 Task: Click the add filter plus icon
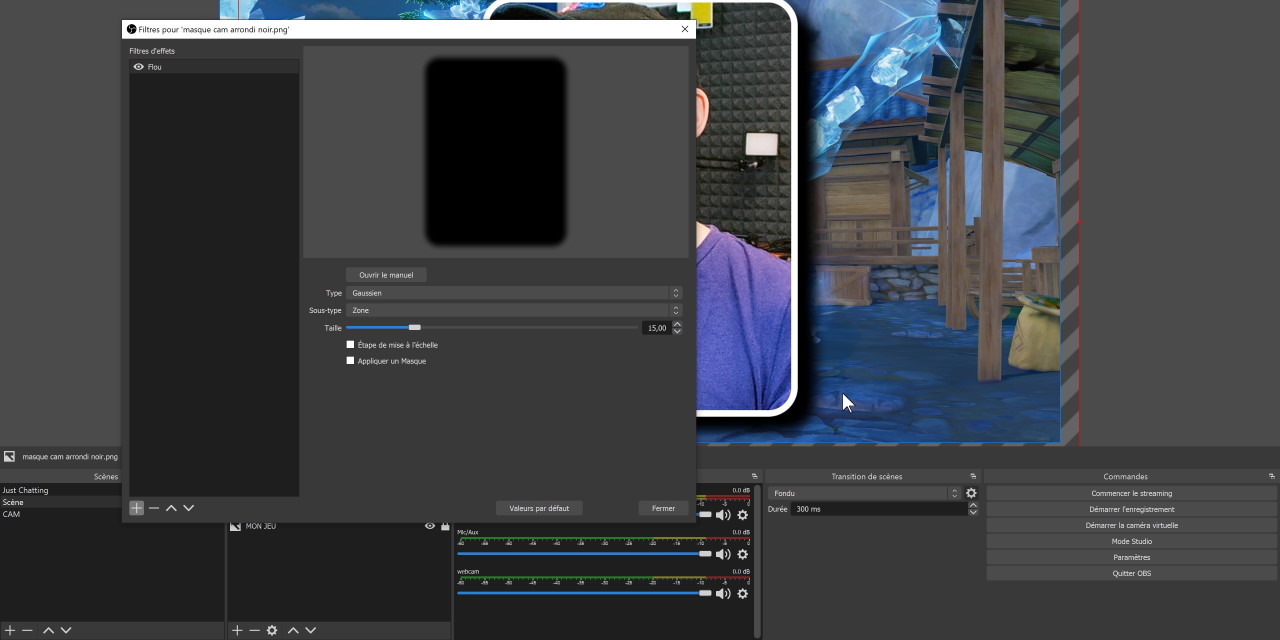[x=137, y=508]
